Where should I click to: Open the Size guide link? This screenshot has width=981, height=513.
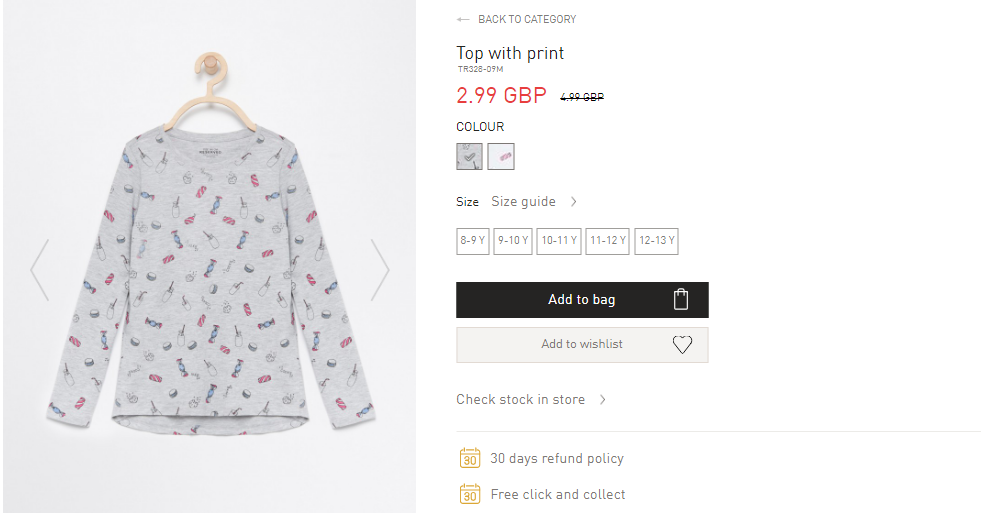523,201
